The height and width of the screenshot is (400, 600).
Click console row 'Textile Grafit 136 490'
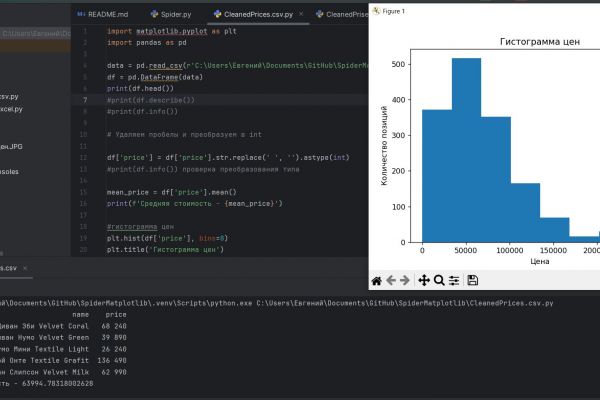[x=63, y=361]
